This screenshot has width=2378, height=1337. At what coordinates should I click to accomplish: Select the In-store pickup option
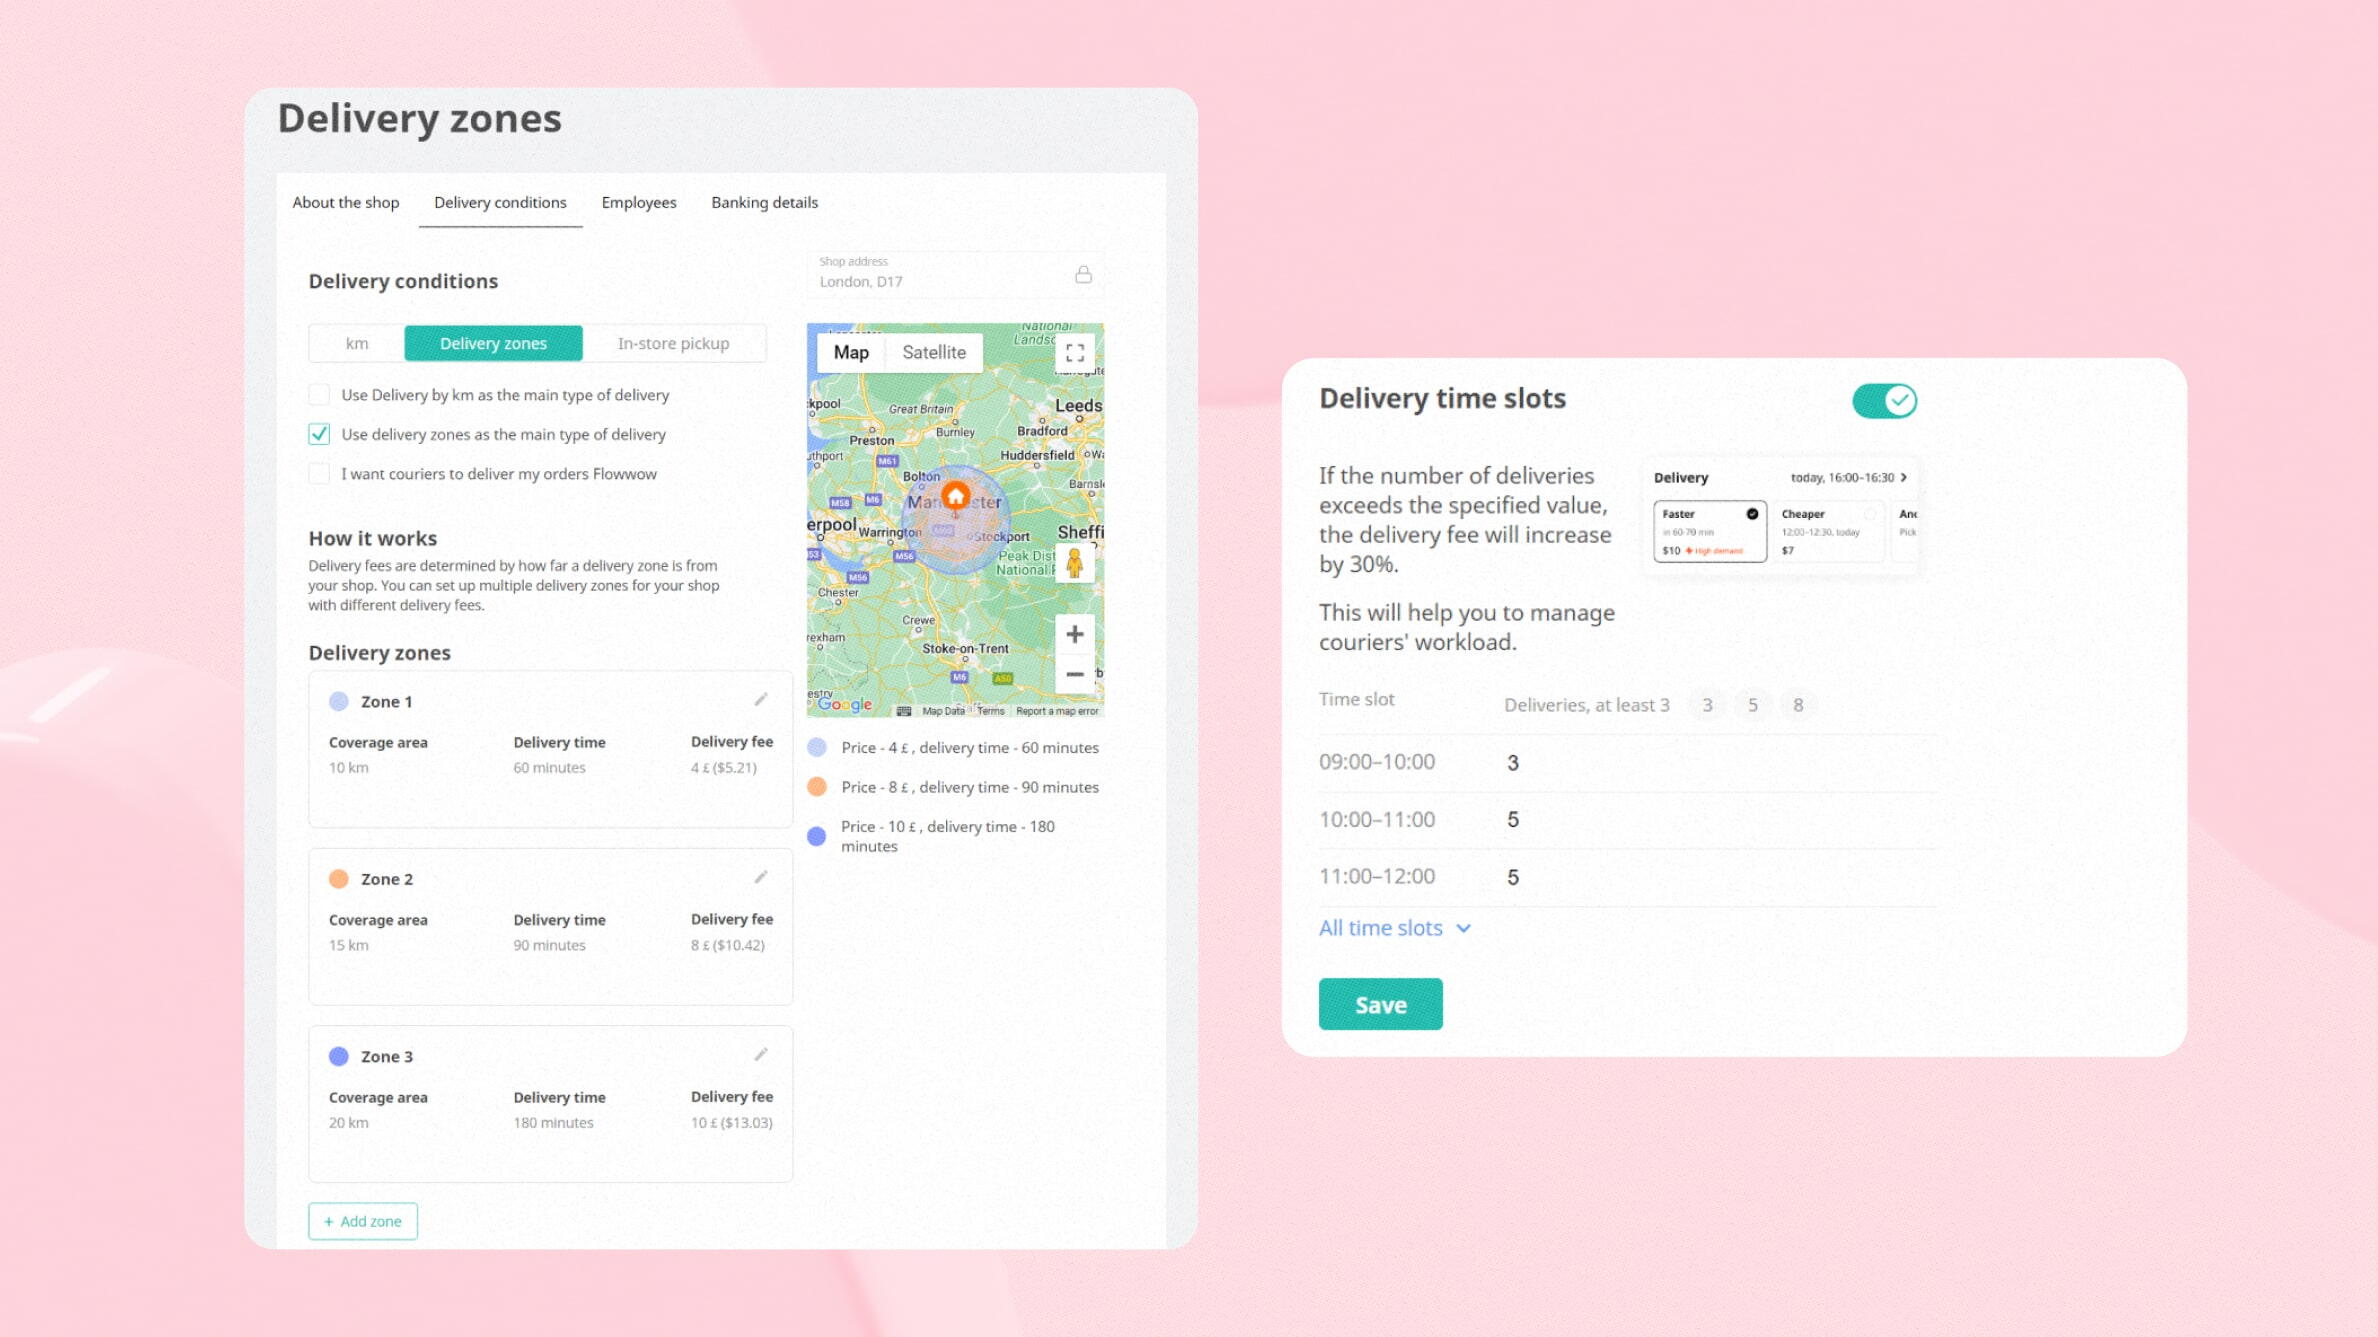[673, 343]
